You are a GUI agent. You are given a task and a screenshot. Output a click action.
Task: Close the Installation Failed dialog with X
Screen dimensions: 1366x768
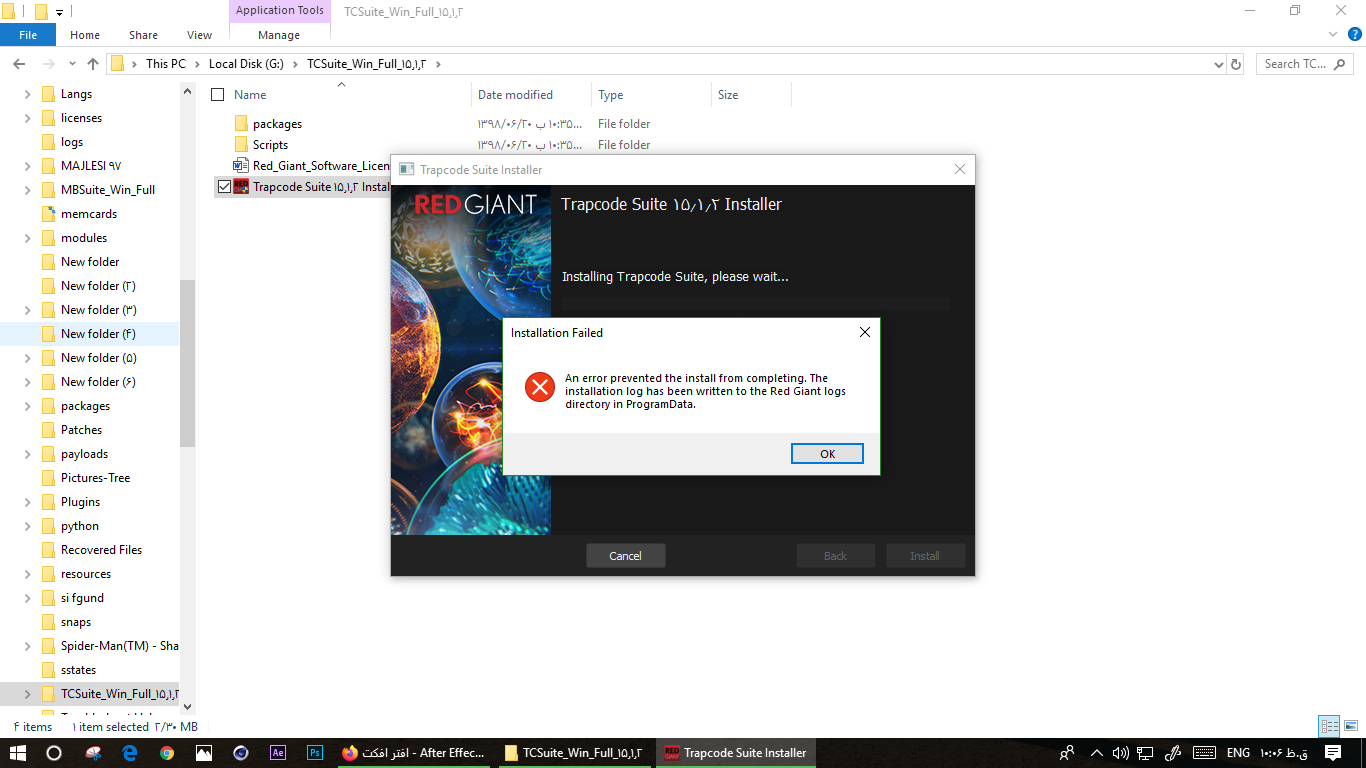pos(865,332)
